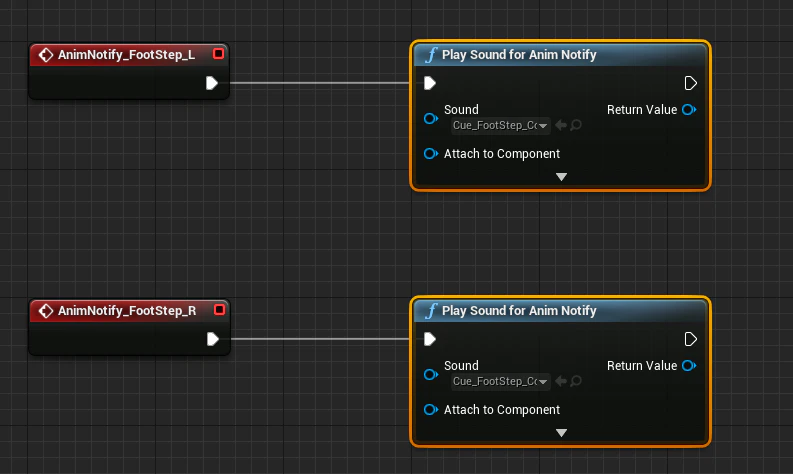Viewport: 793px width, 474px height.
Task: Click the Sound input pin on the upper Play Sound node
Action: 431,118
